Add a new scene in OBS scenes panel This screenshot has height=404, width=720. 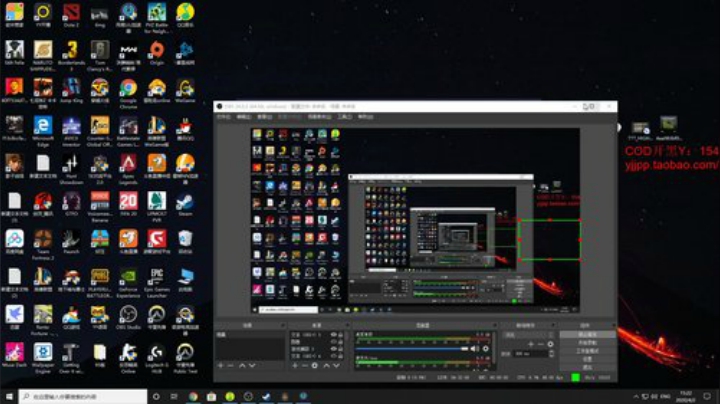coord(221,365)
